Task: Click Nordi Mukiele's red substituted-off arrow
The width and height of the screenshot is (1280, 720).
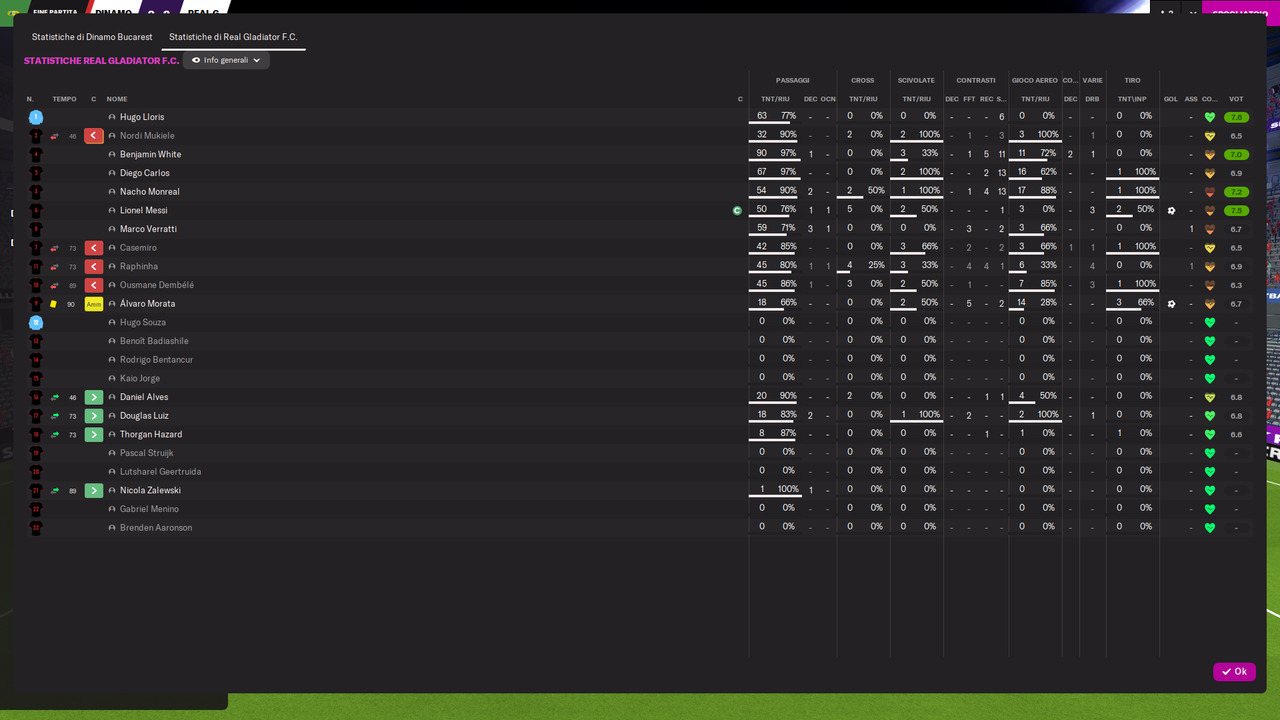Action: point(94,136)
